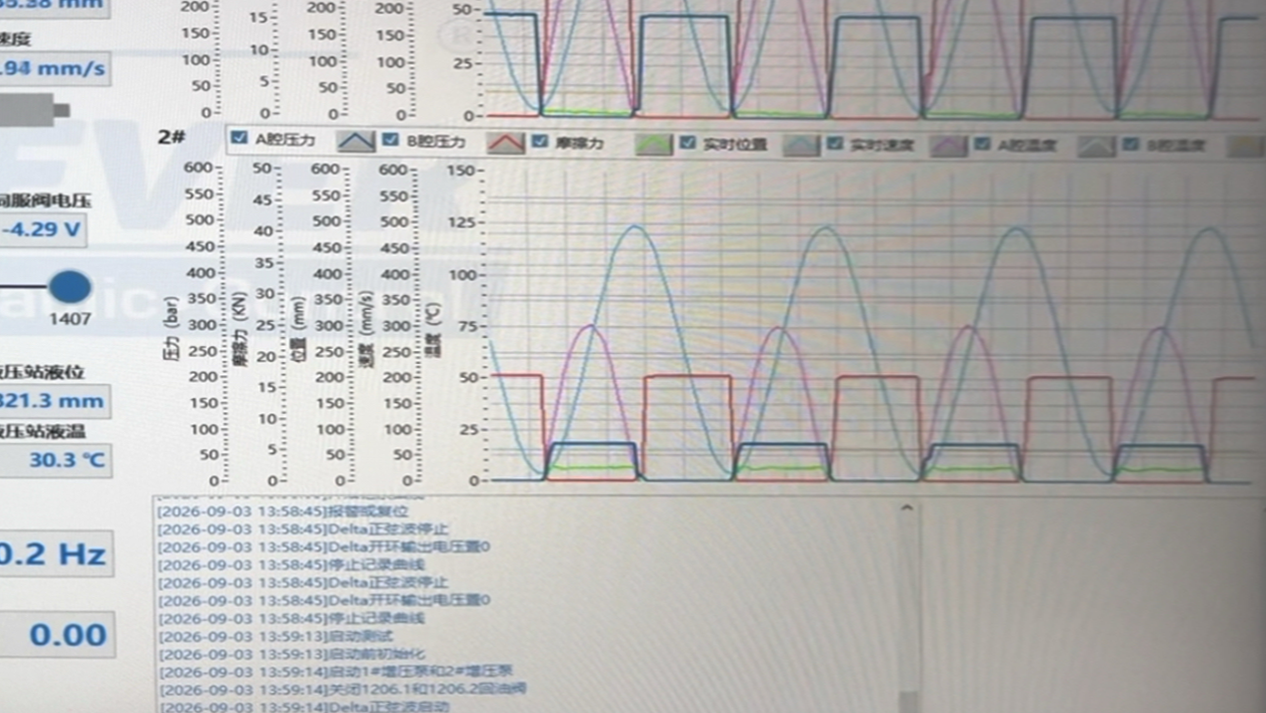The width and height of the screenshot is (1266, 713).
Task: Open the A腔温度 curve style icon
Action: coord(1097,147)
